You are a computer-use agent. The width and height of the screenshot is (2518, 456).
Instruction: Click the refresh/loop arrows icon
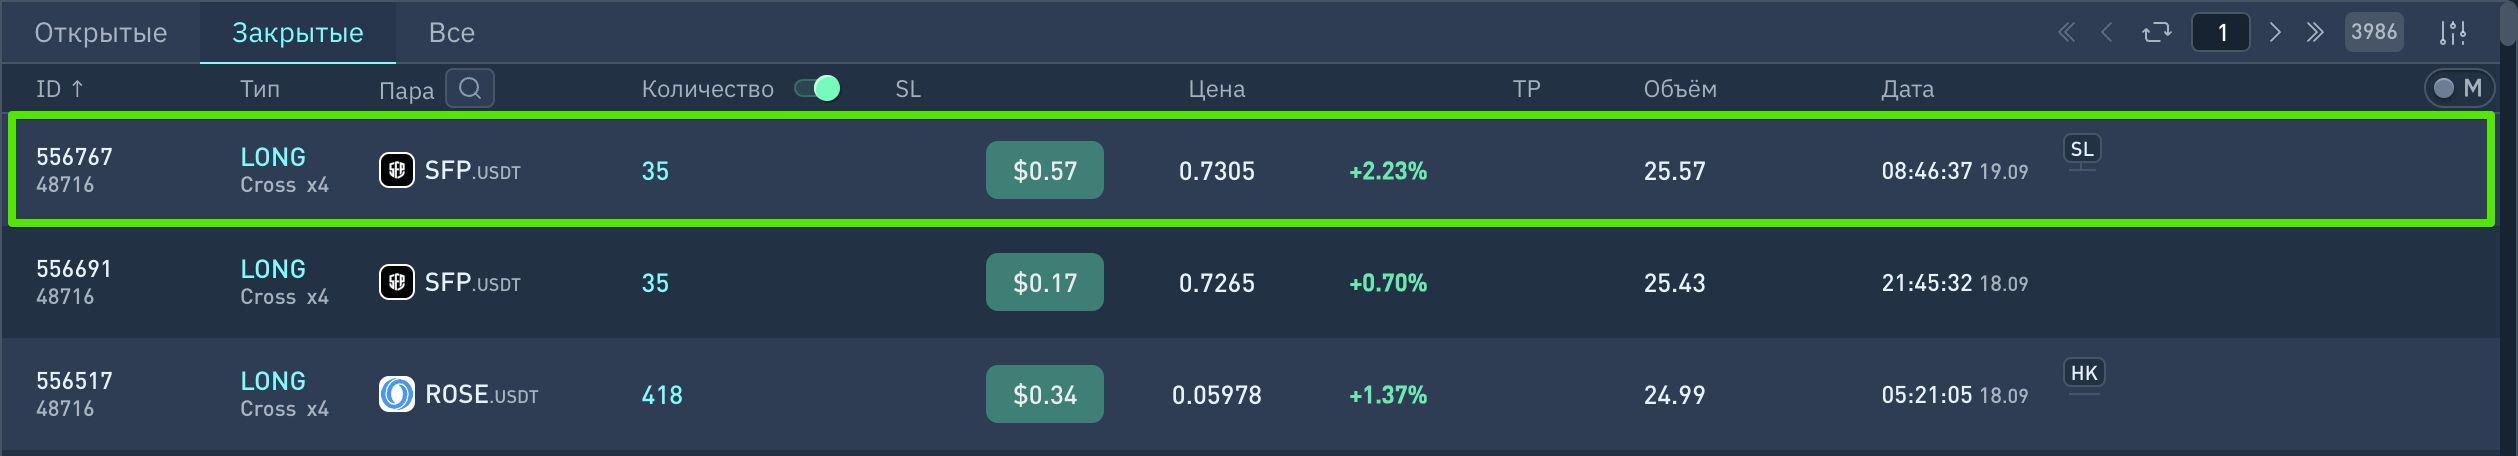tap(2156, 33)
